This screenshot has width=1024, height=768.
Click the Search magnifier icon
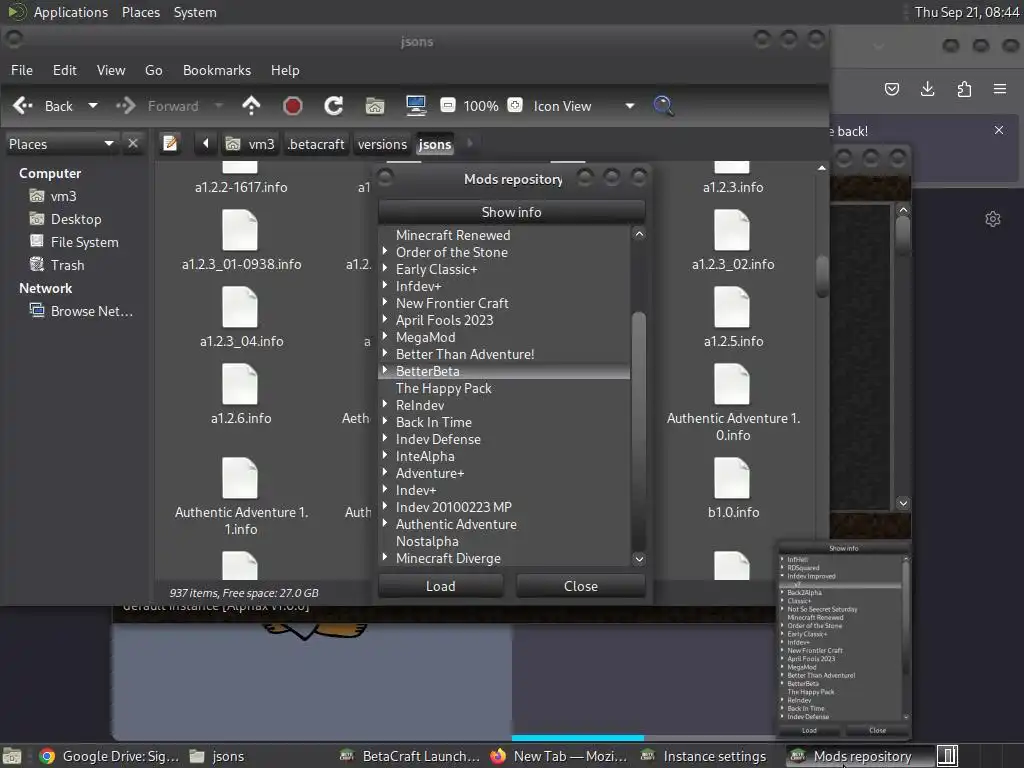click(x=663, y=106)
